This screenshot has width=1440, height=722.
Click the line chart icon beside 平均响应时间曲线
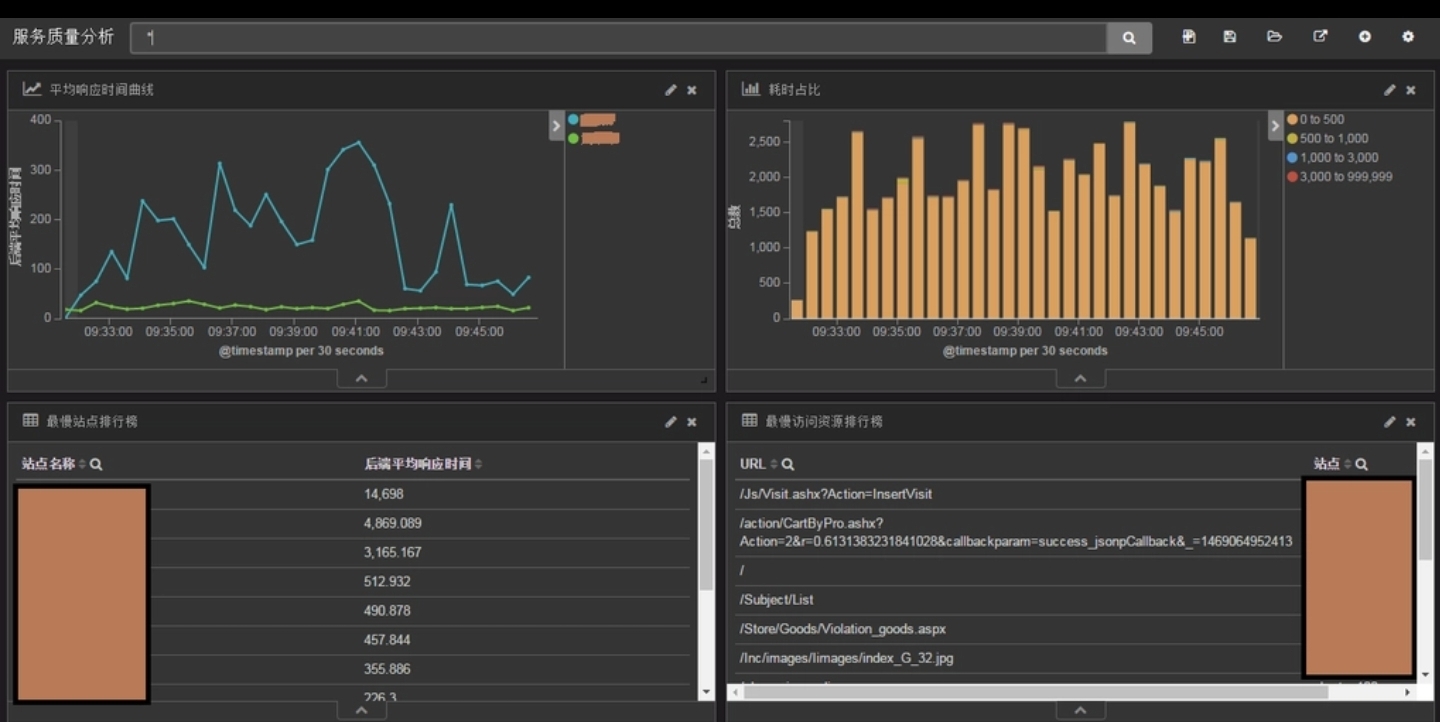pyautogui.click(x=32, y=89)
